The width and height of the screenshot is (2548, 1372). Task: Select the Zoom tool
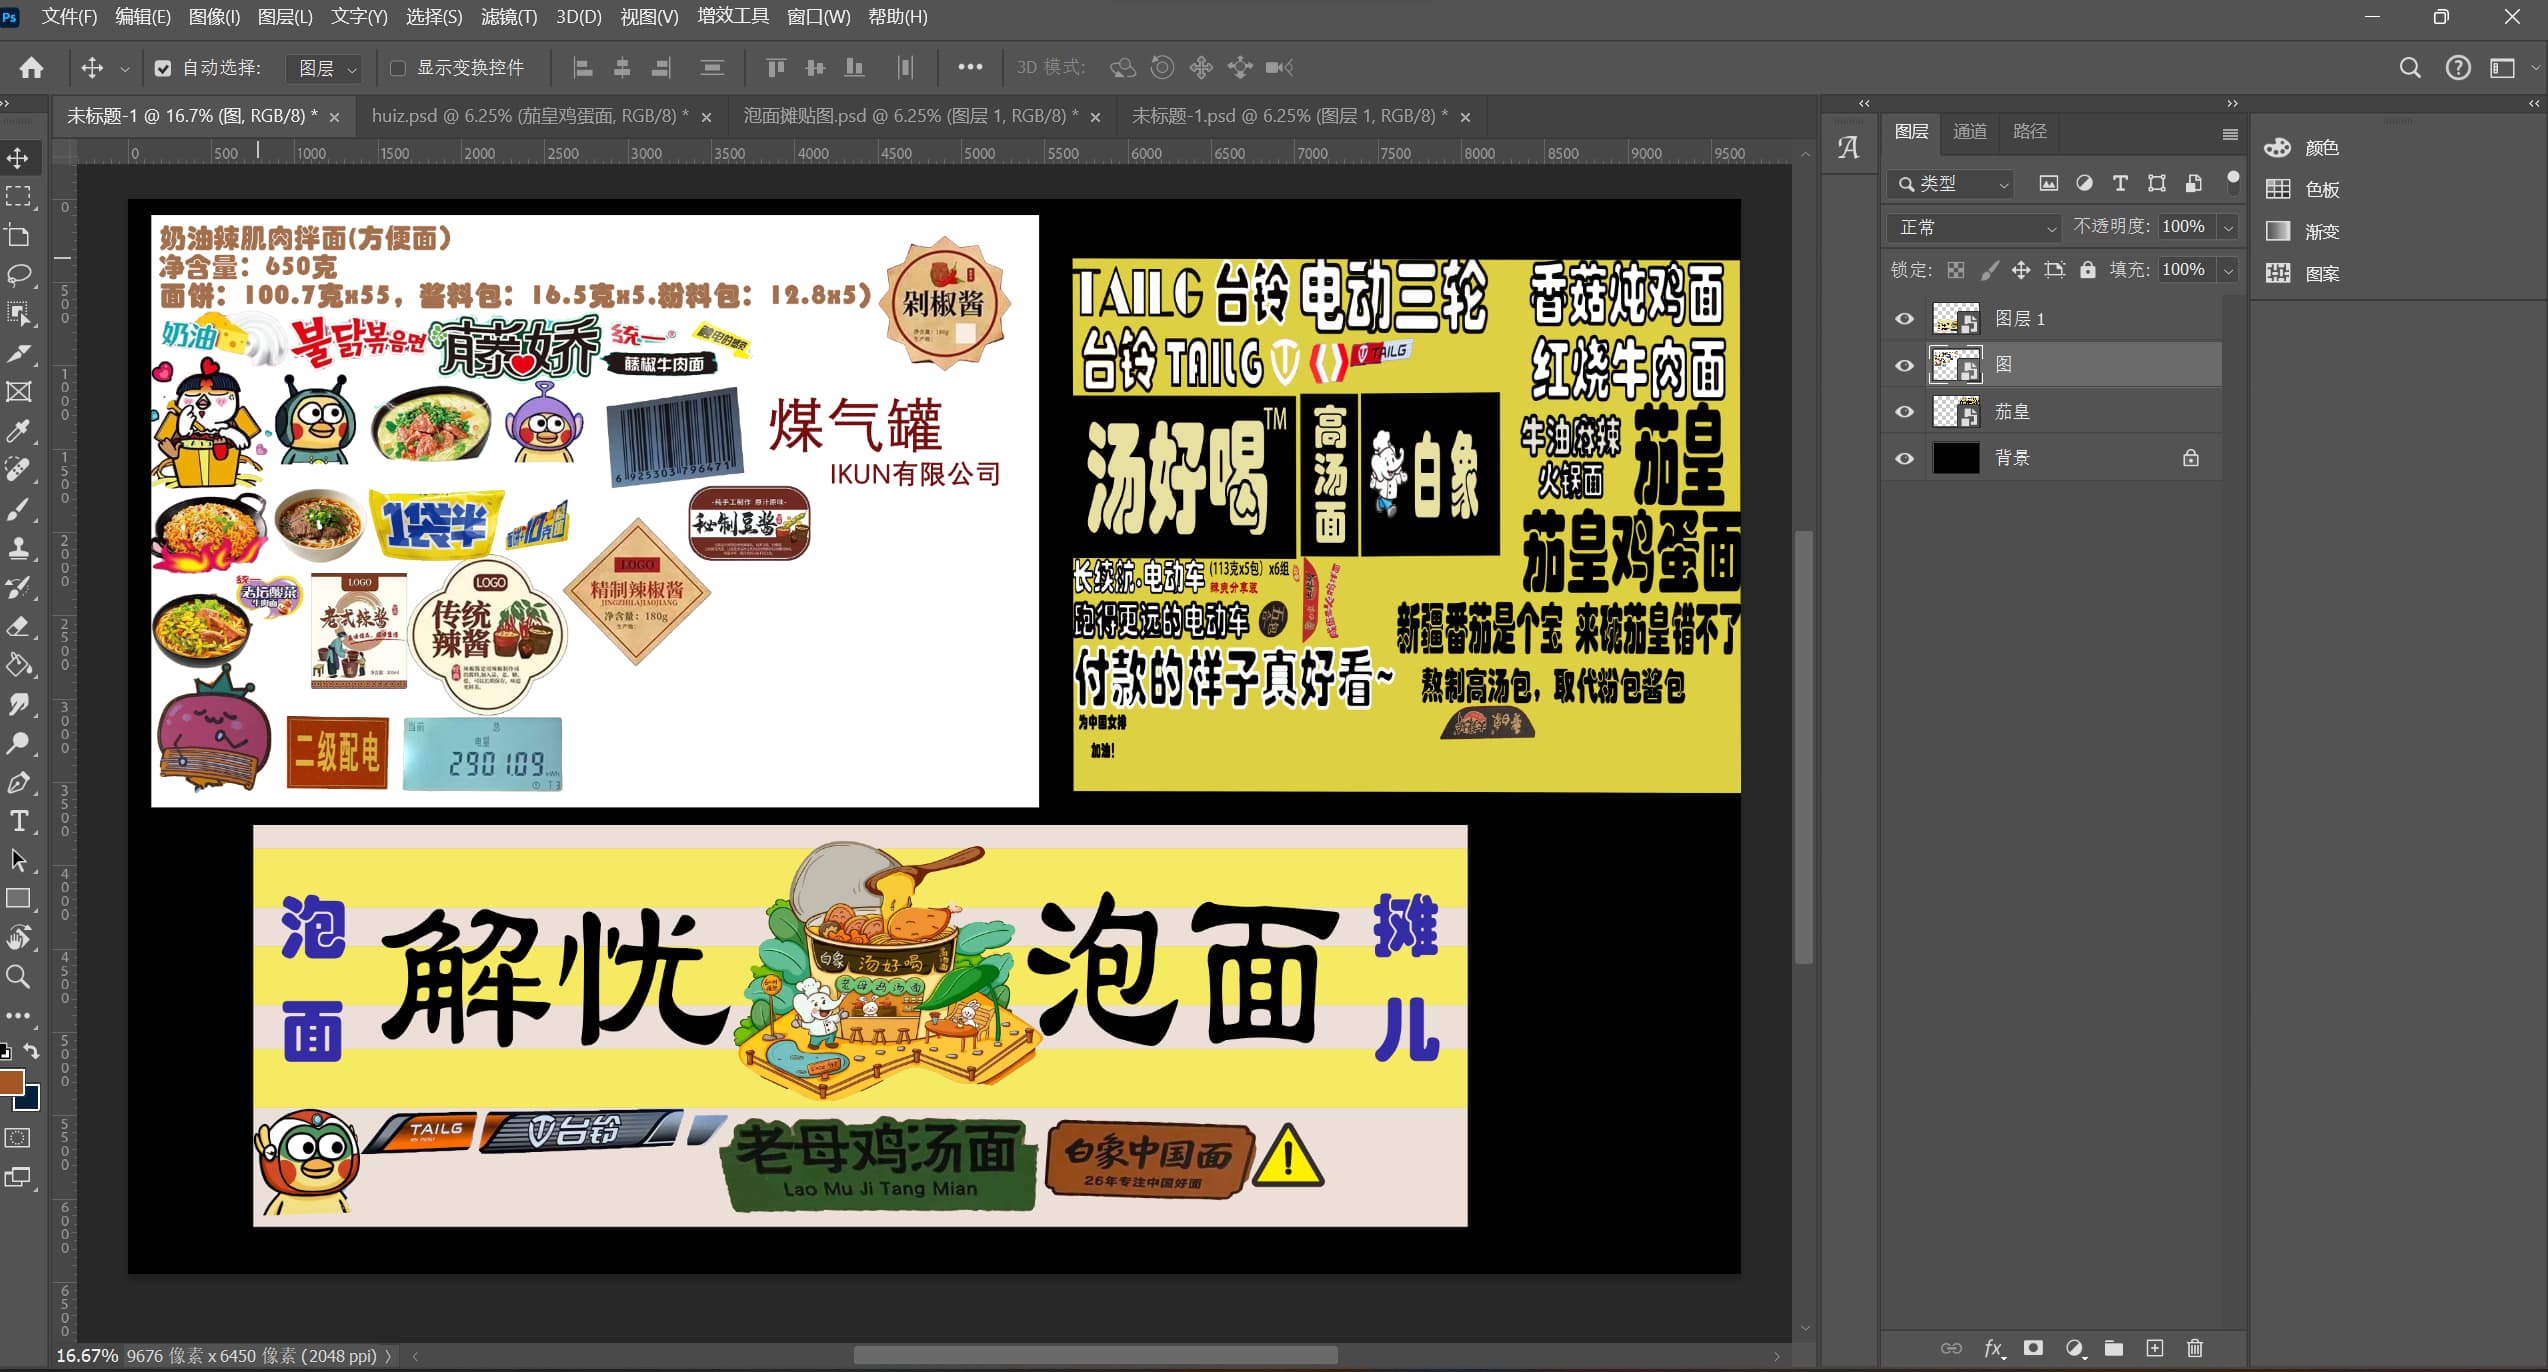[18, 977]
